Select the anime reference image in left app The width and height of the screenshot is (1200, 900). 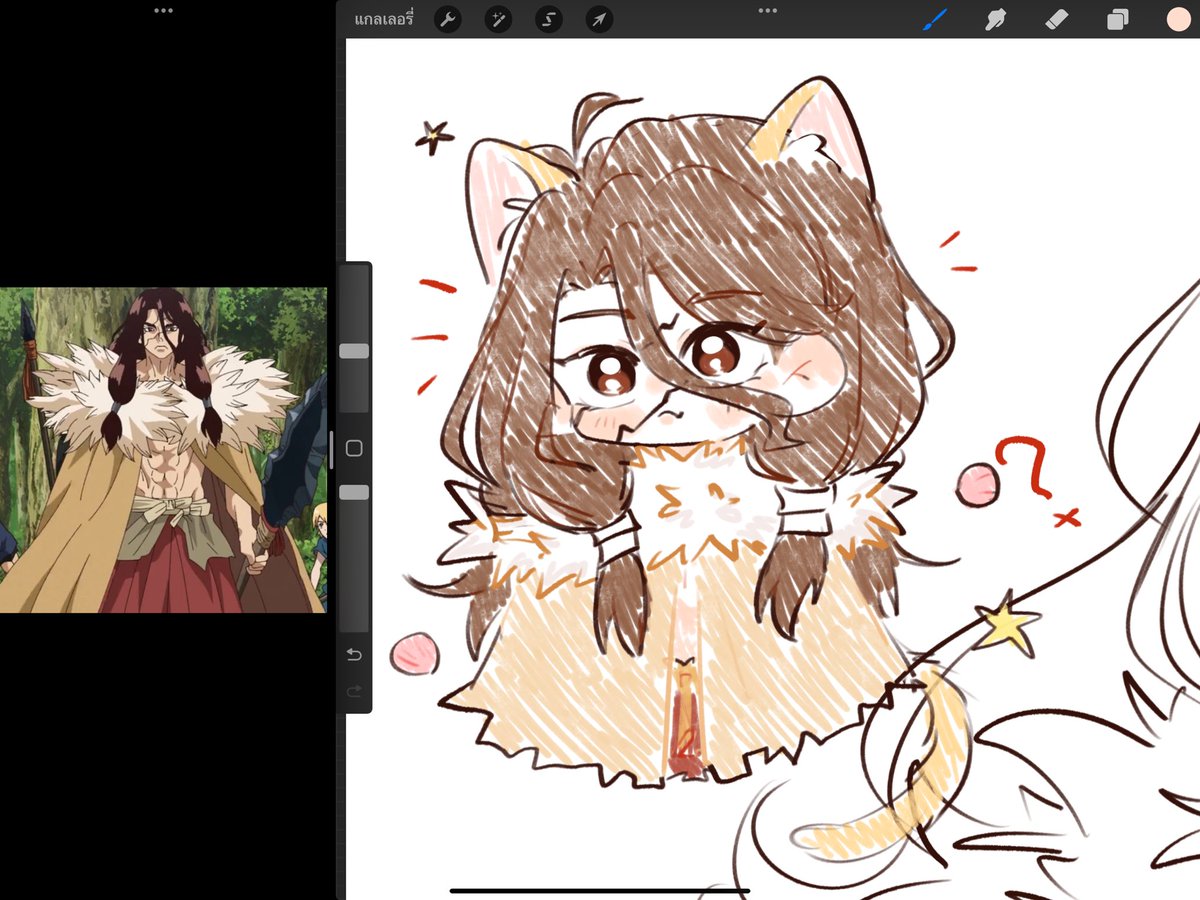163,450
